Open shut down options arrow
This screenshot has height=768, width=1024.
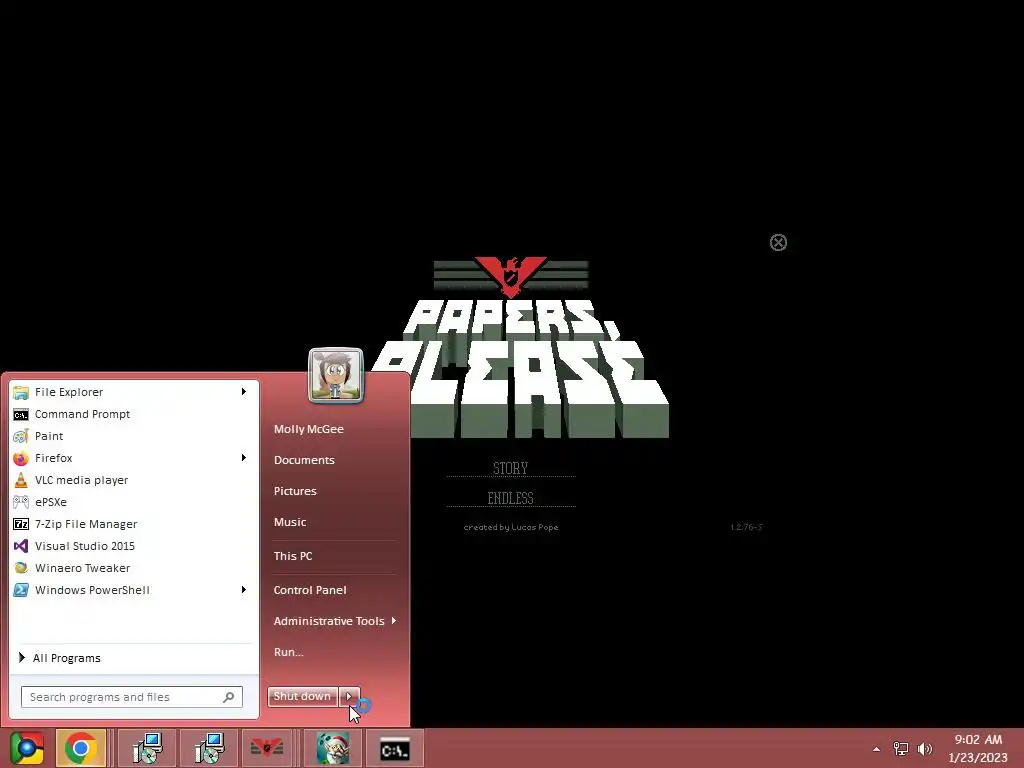coord(349,696)
